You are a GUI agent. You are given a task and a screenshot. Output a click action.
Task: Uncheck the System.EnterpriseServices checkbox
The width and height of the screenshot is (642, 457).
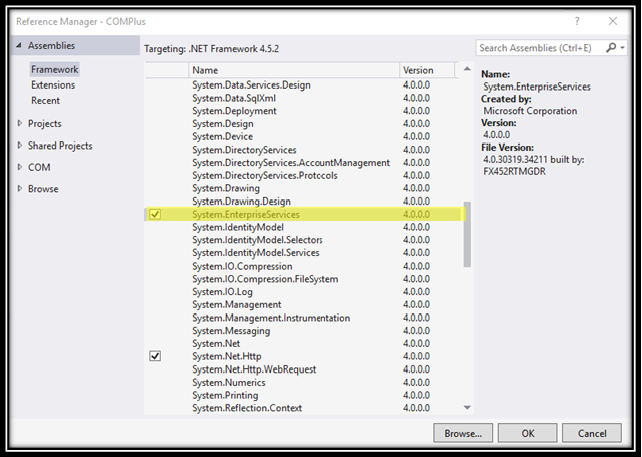155,214
